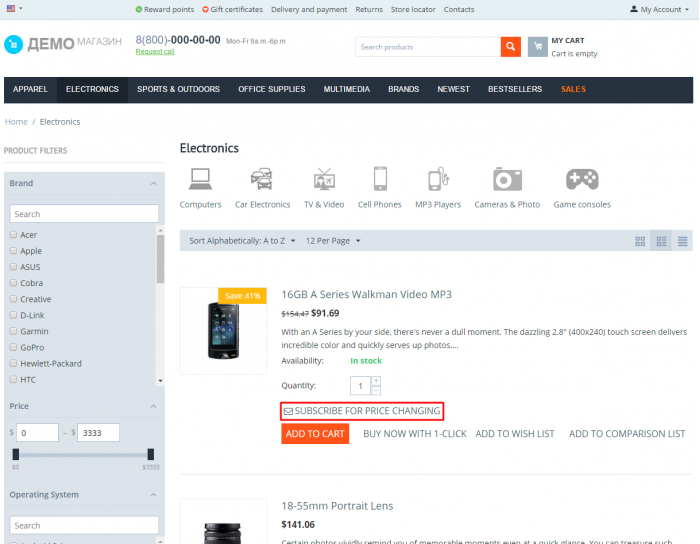Screen dimensions: 700x544
Task: Open the Apparel menu
Action: (30, 89)
